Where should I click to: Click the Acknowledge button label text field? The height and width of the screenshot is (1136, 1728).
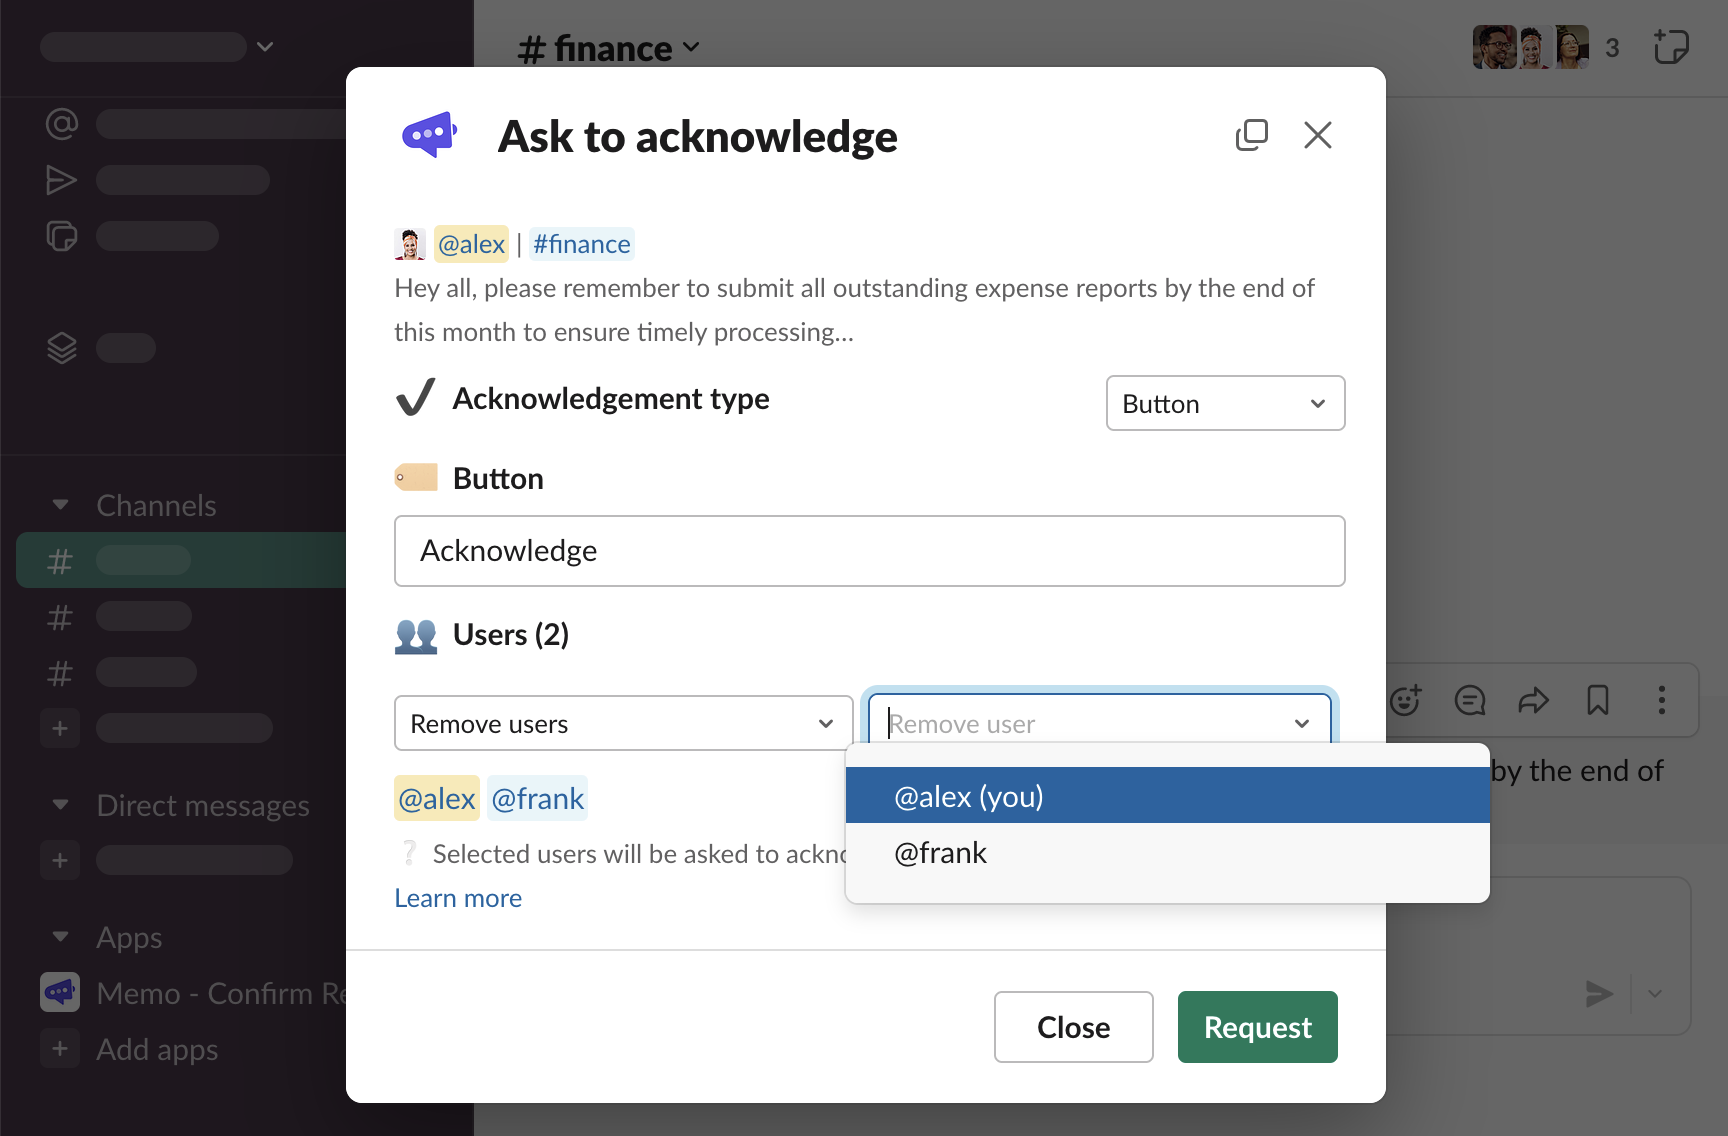click(869, 551)
